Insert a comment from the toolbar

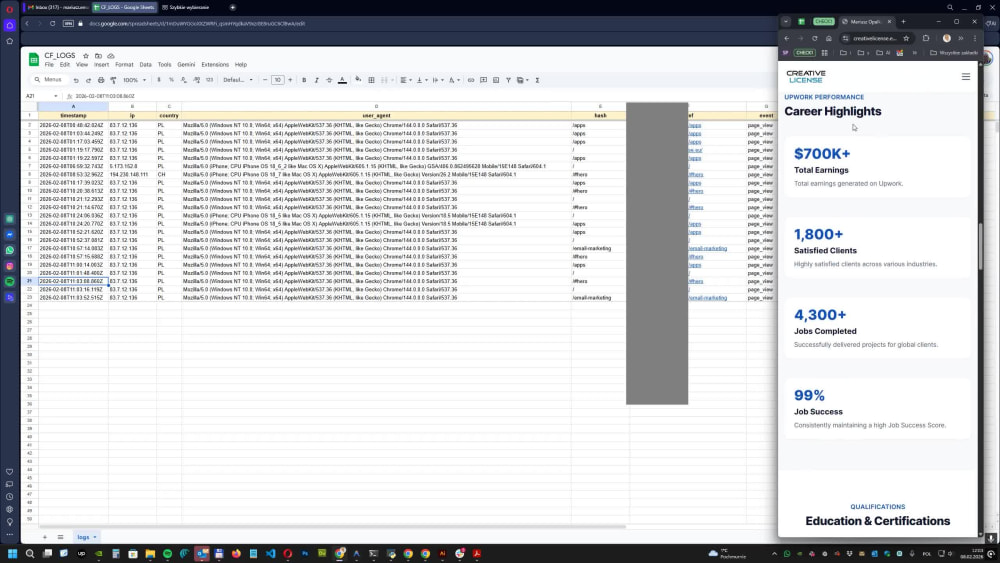click(483, 80)
